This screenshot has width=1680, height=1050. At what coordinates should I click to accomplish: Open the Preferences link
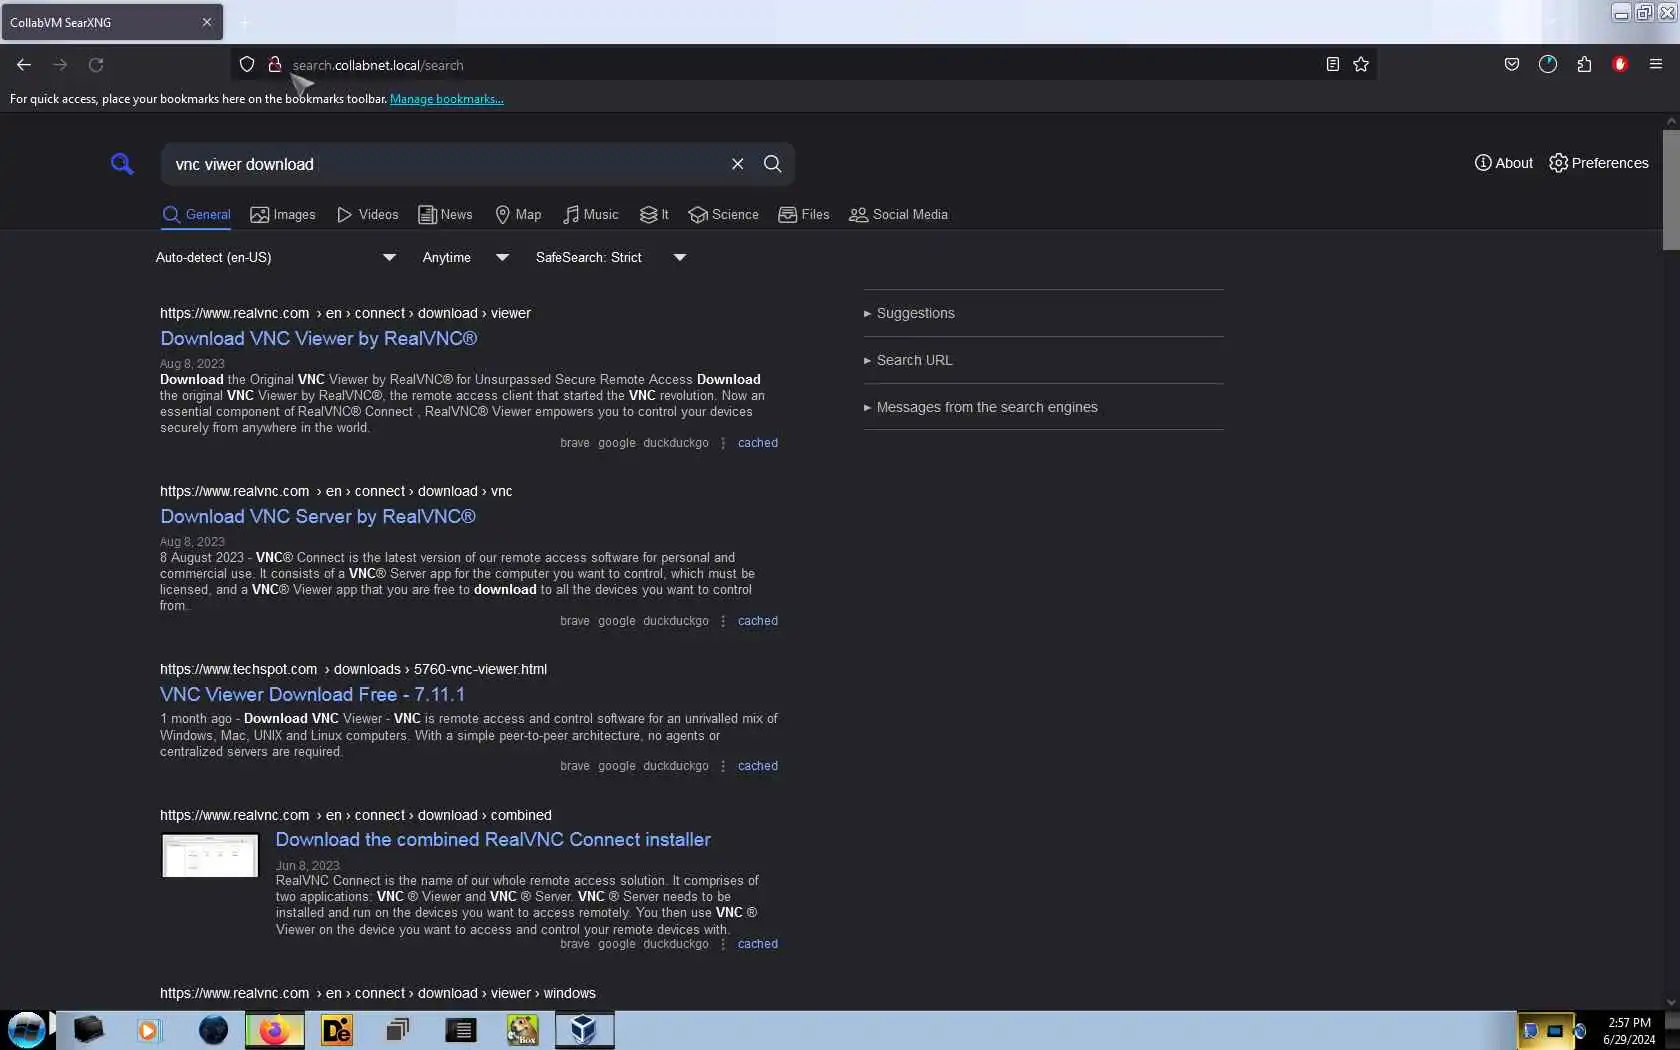point(1598,163)
